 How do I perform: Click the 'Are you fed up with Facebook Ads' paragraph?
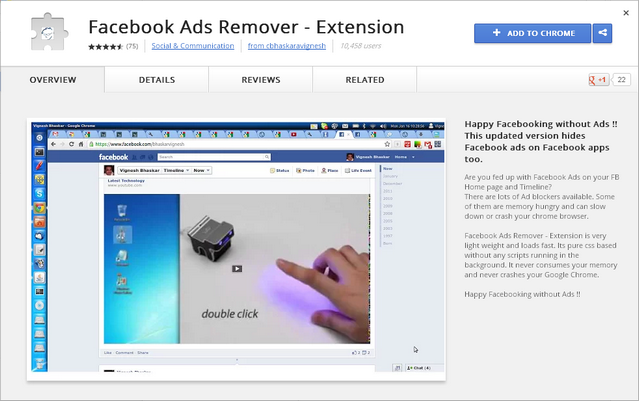pyautogui.click(x=542, y=197)
